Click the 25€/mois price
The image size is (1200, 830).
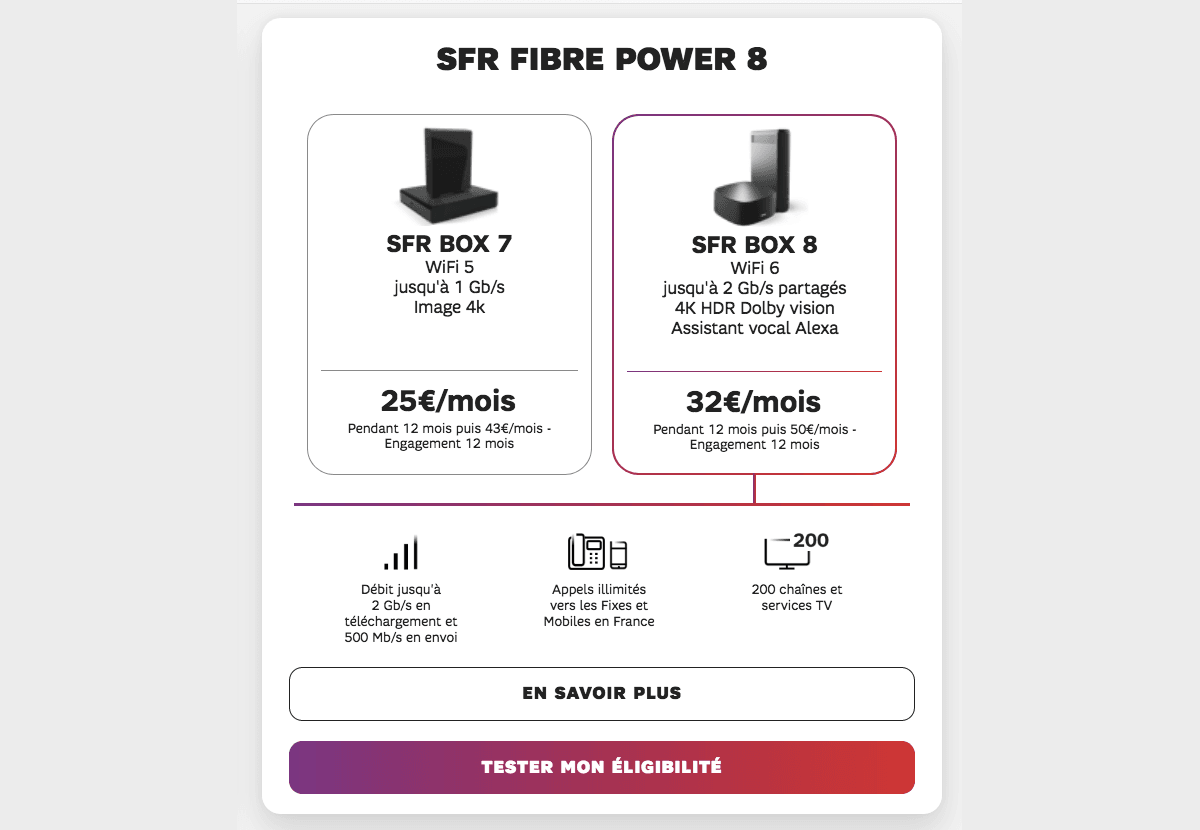449,402
